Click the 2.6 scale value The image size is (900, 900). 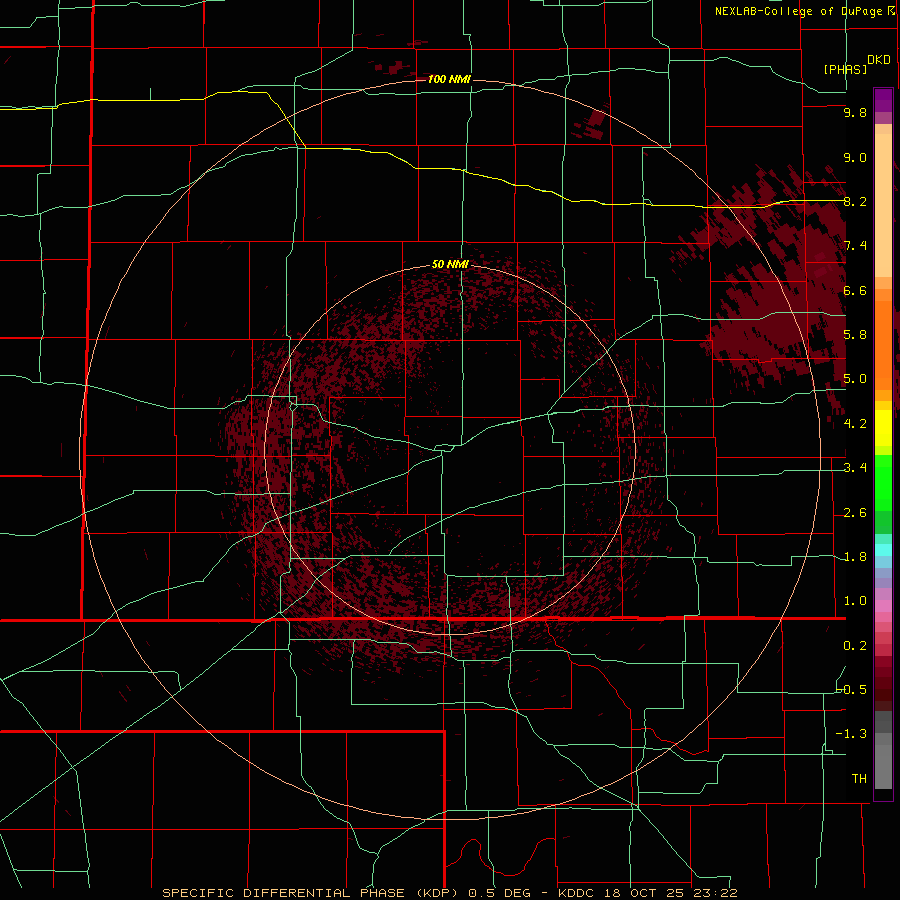coord(855,513)
